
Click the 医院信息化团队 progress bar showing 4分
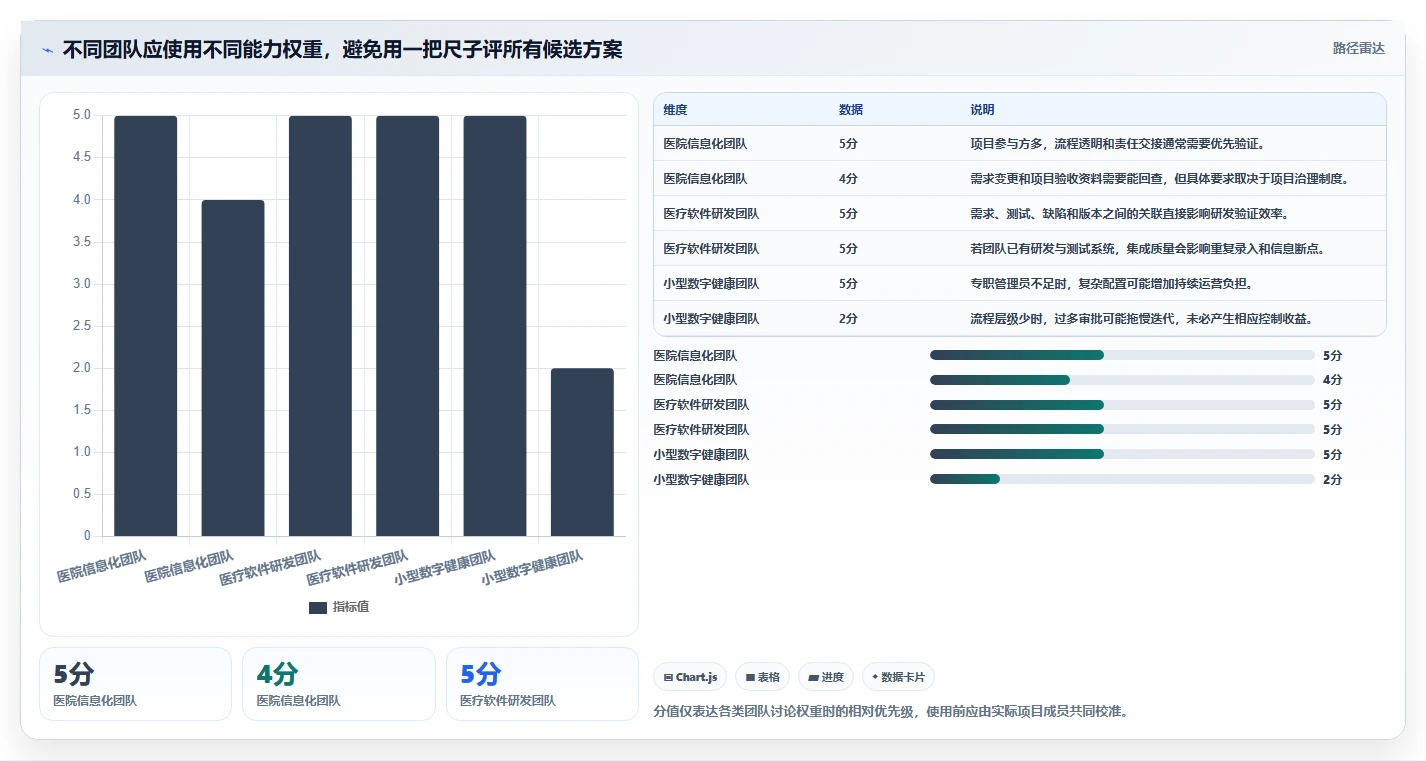tap(1122, 380)
